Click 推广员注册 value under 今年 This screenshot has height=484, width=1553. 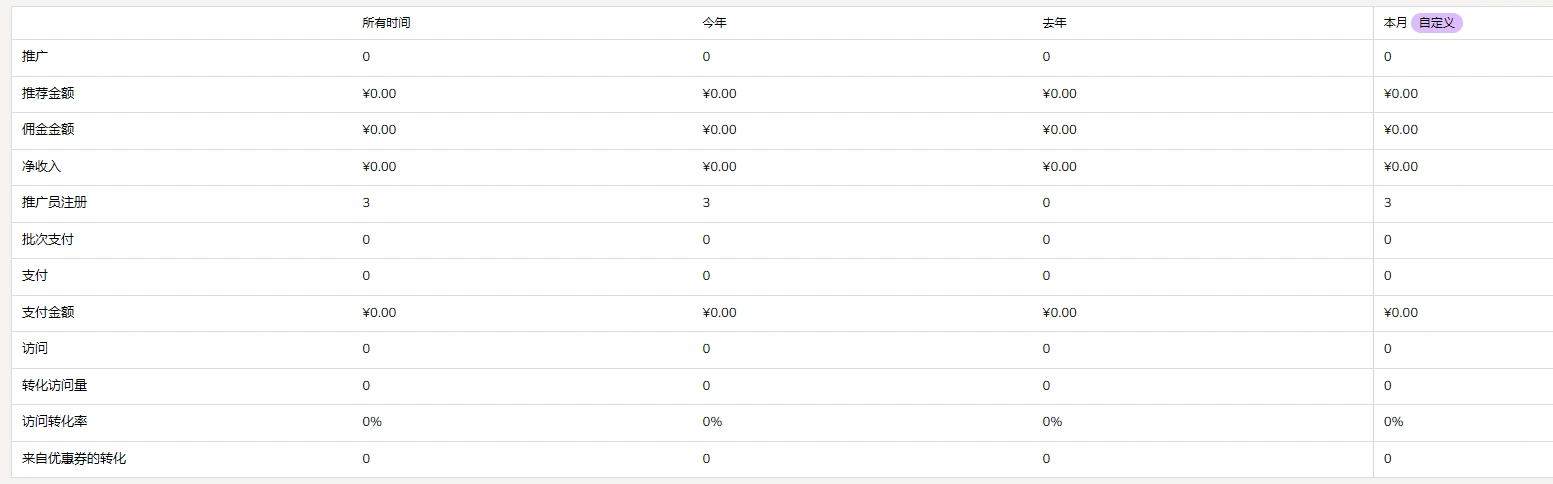[706, 203]
